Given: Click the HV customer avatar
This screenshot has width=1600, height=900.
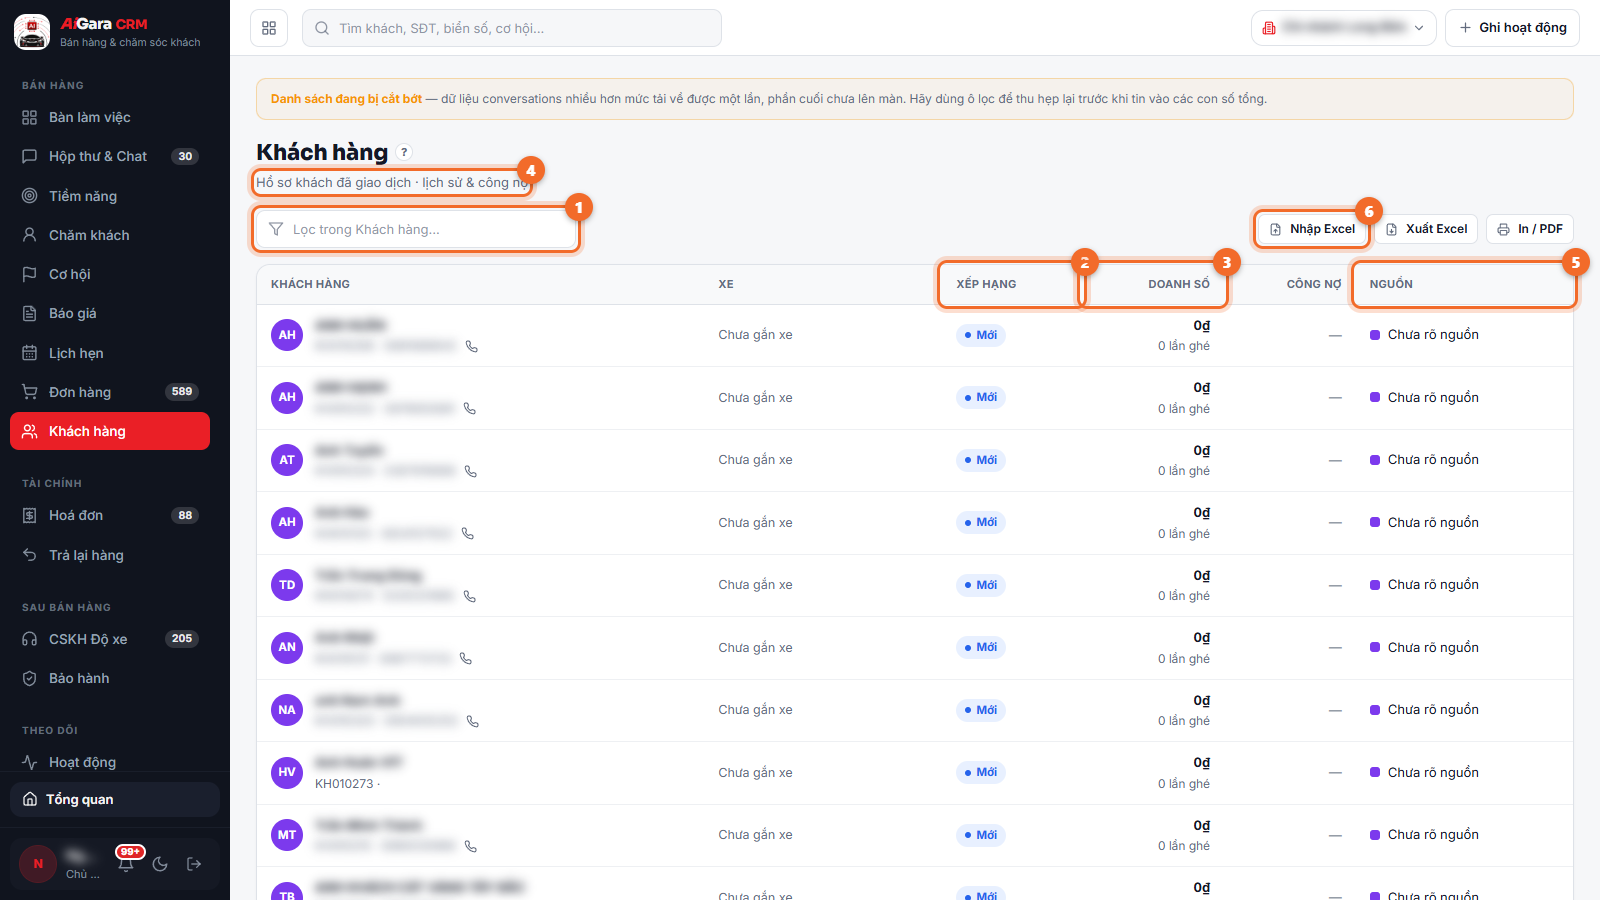Looking at the screenshot, I should pyautogui.click(x=287, y=772).
